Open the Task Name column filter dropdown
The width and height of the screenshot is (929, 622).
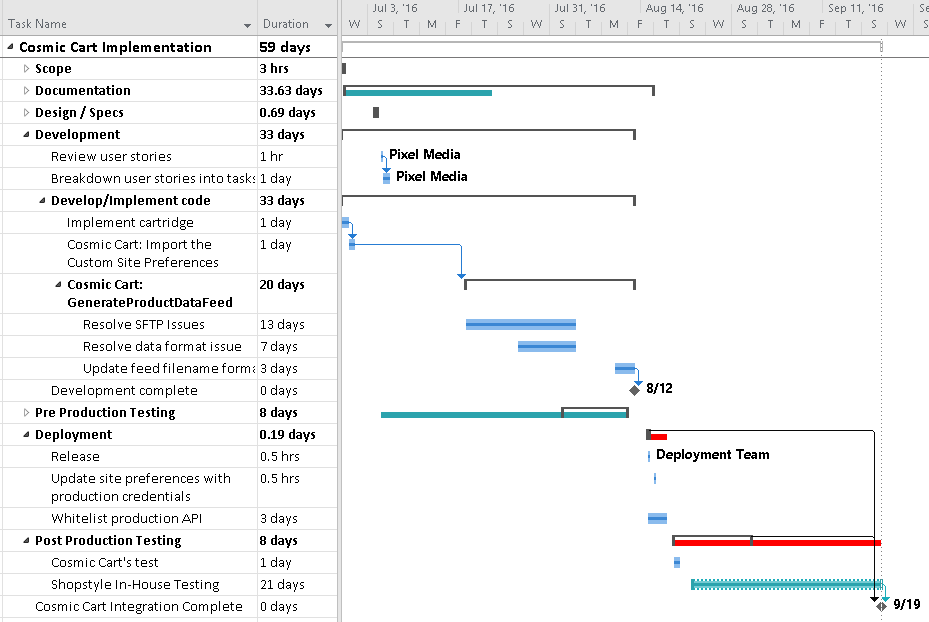(247, 25)
